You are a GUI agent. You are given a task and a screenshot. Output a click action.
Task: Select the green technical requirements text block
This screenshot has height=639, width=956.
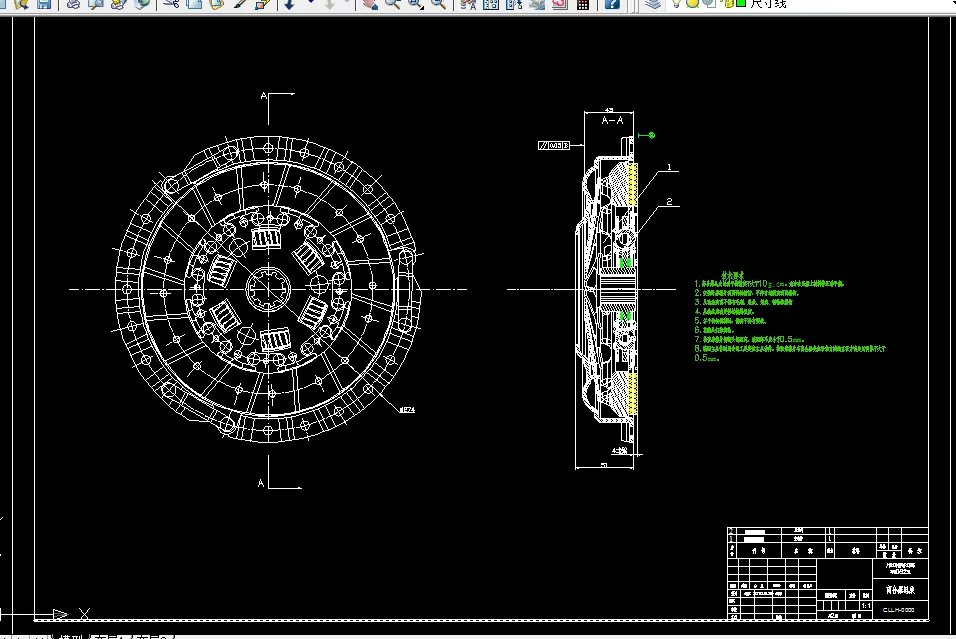pos(790,317)
